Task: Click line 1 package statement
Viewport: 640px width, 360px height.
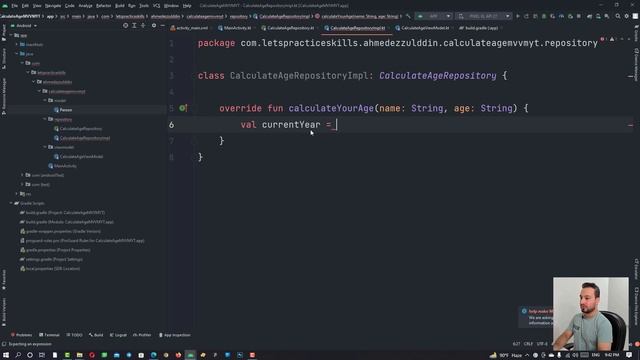Action: (398, 43)
